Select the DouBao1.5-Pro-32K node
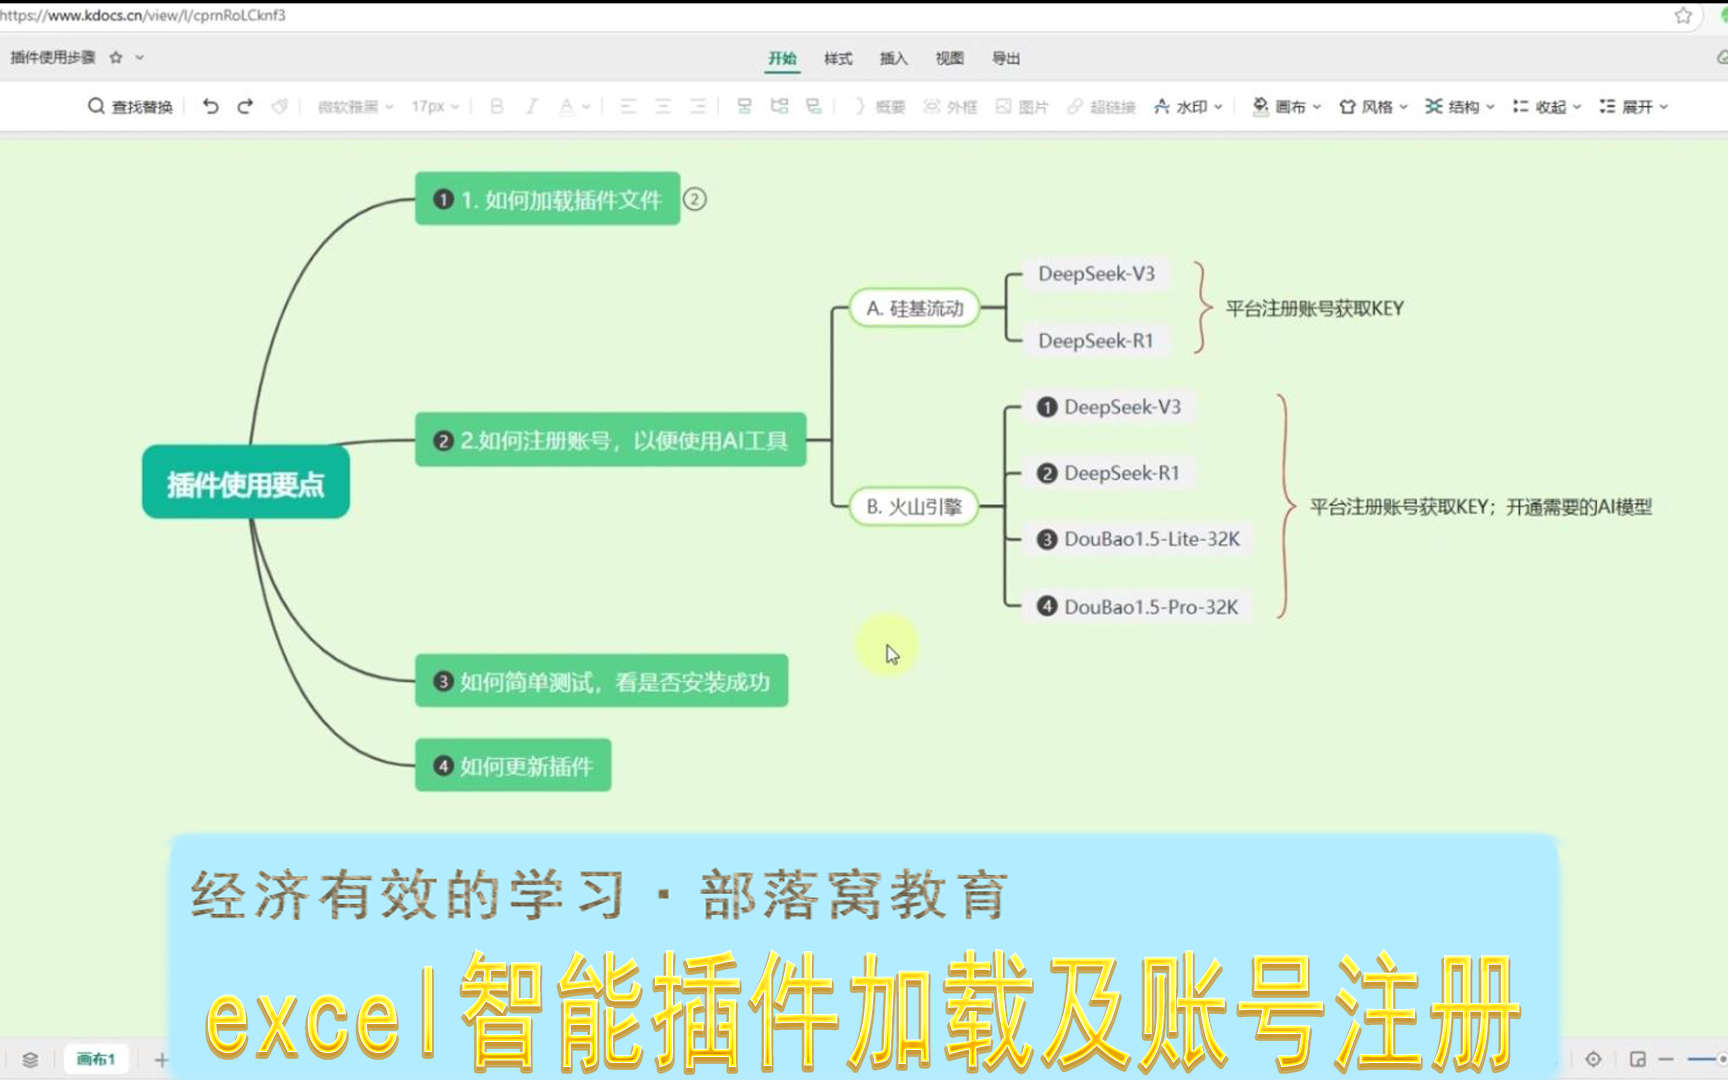Image resolution: width=1728 pixels, height=1080 pixels. [1138, 606]
